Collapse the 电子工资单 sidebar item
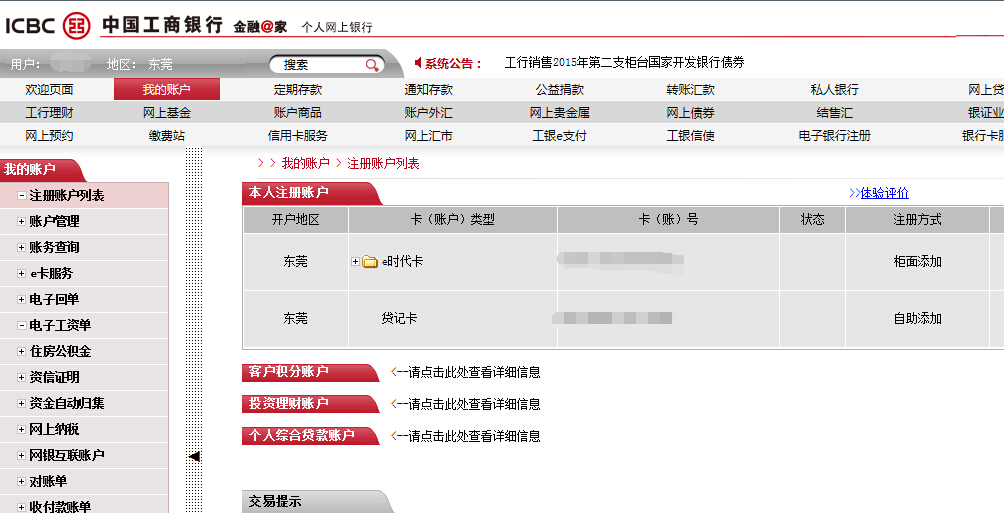1004x513 pixels. click(21, 325)
